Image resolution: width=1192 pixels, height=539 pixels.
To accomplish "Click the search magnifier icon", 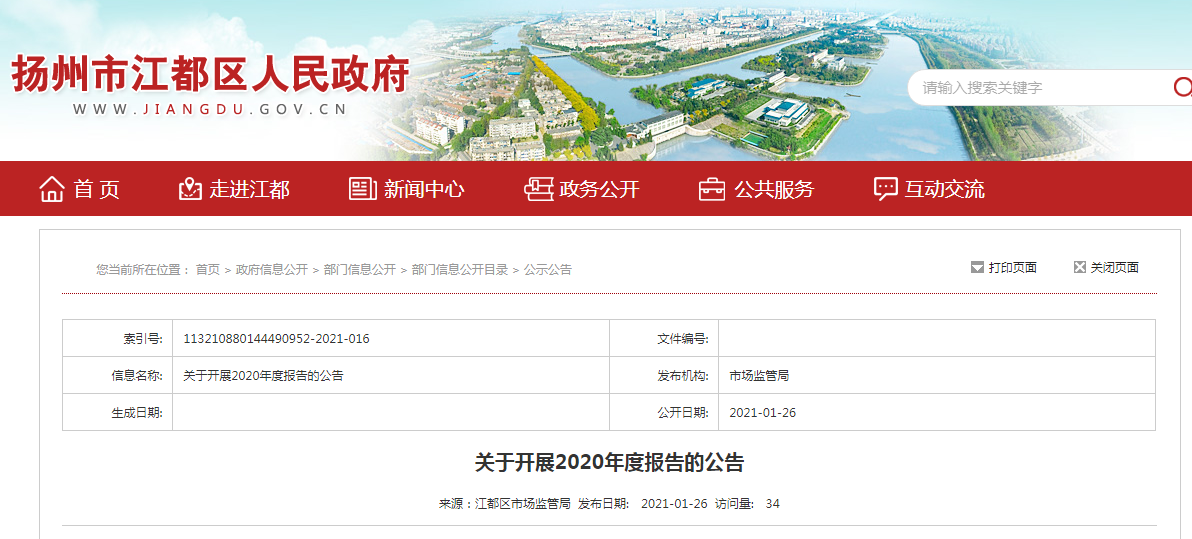I will 1182,87.
